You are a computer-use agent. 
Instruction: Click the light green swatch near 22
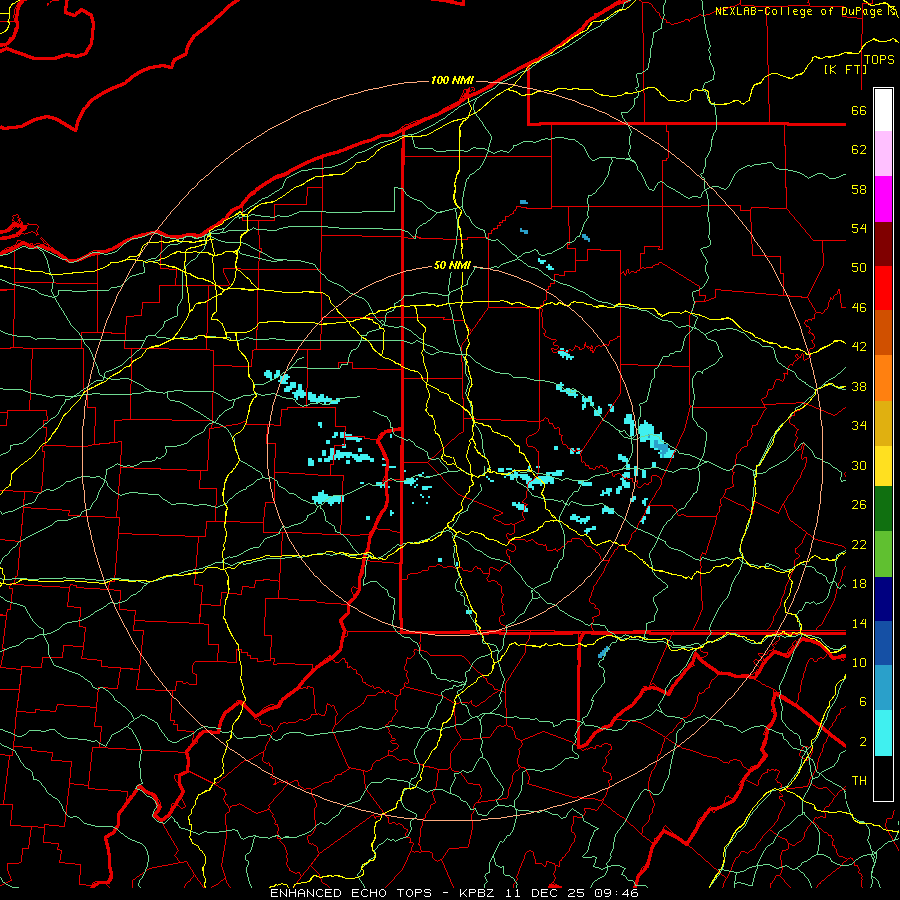(x=883, y=553)
